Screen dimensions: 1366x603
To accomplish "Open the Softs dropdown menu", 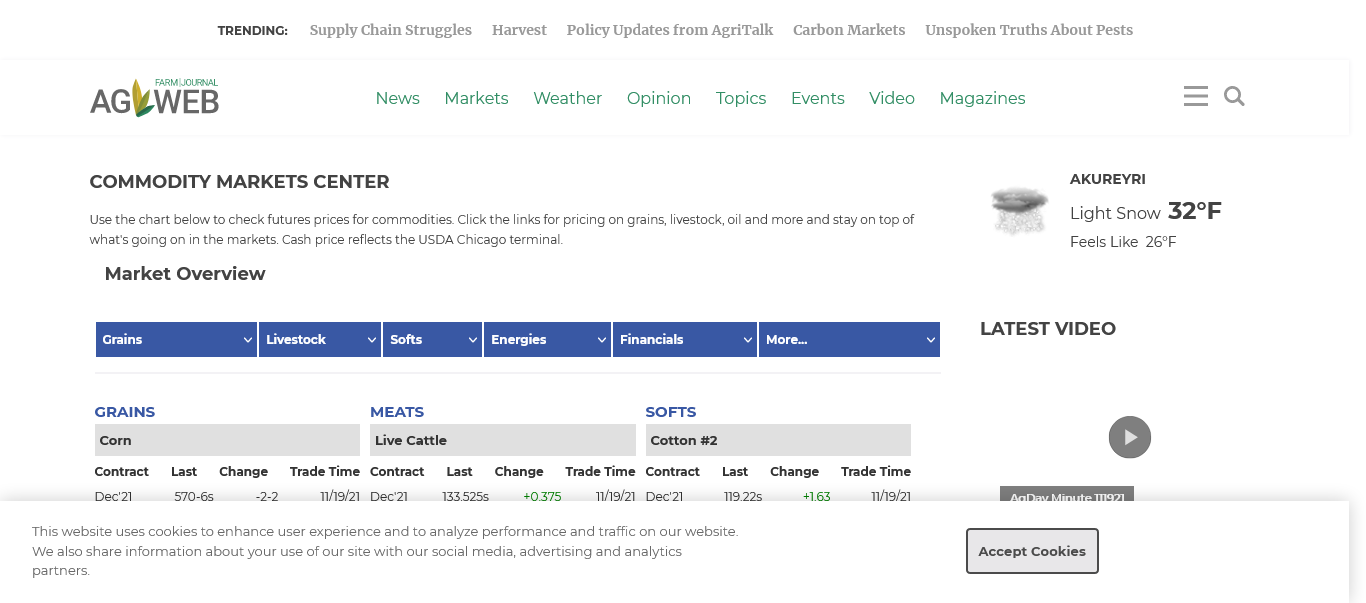I will pyautogui.click(x=432, y=339).
